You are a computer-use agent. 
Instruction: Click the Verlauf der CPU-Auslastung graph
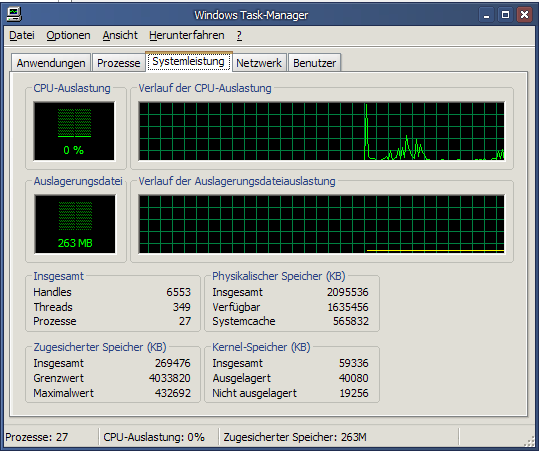(x=321, y=131)
